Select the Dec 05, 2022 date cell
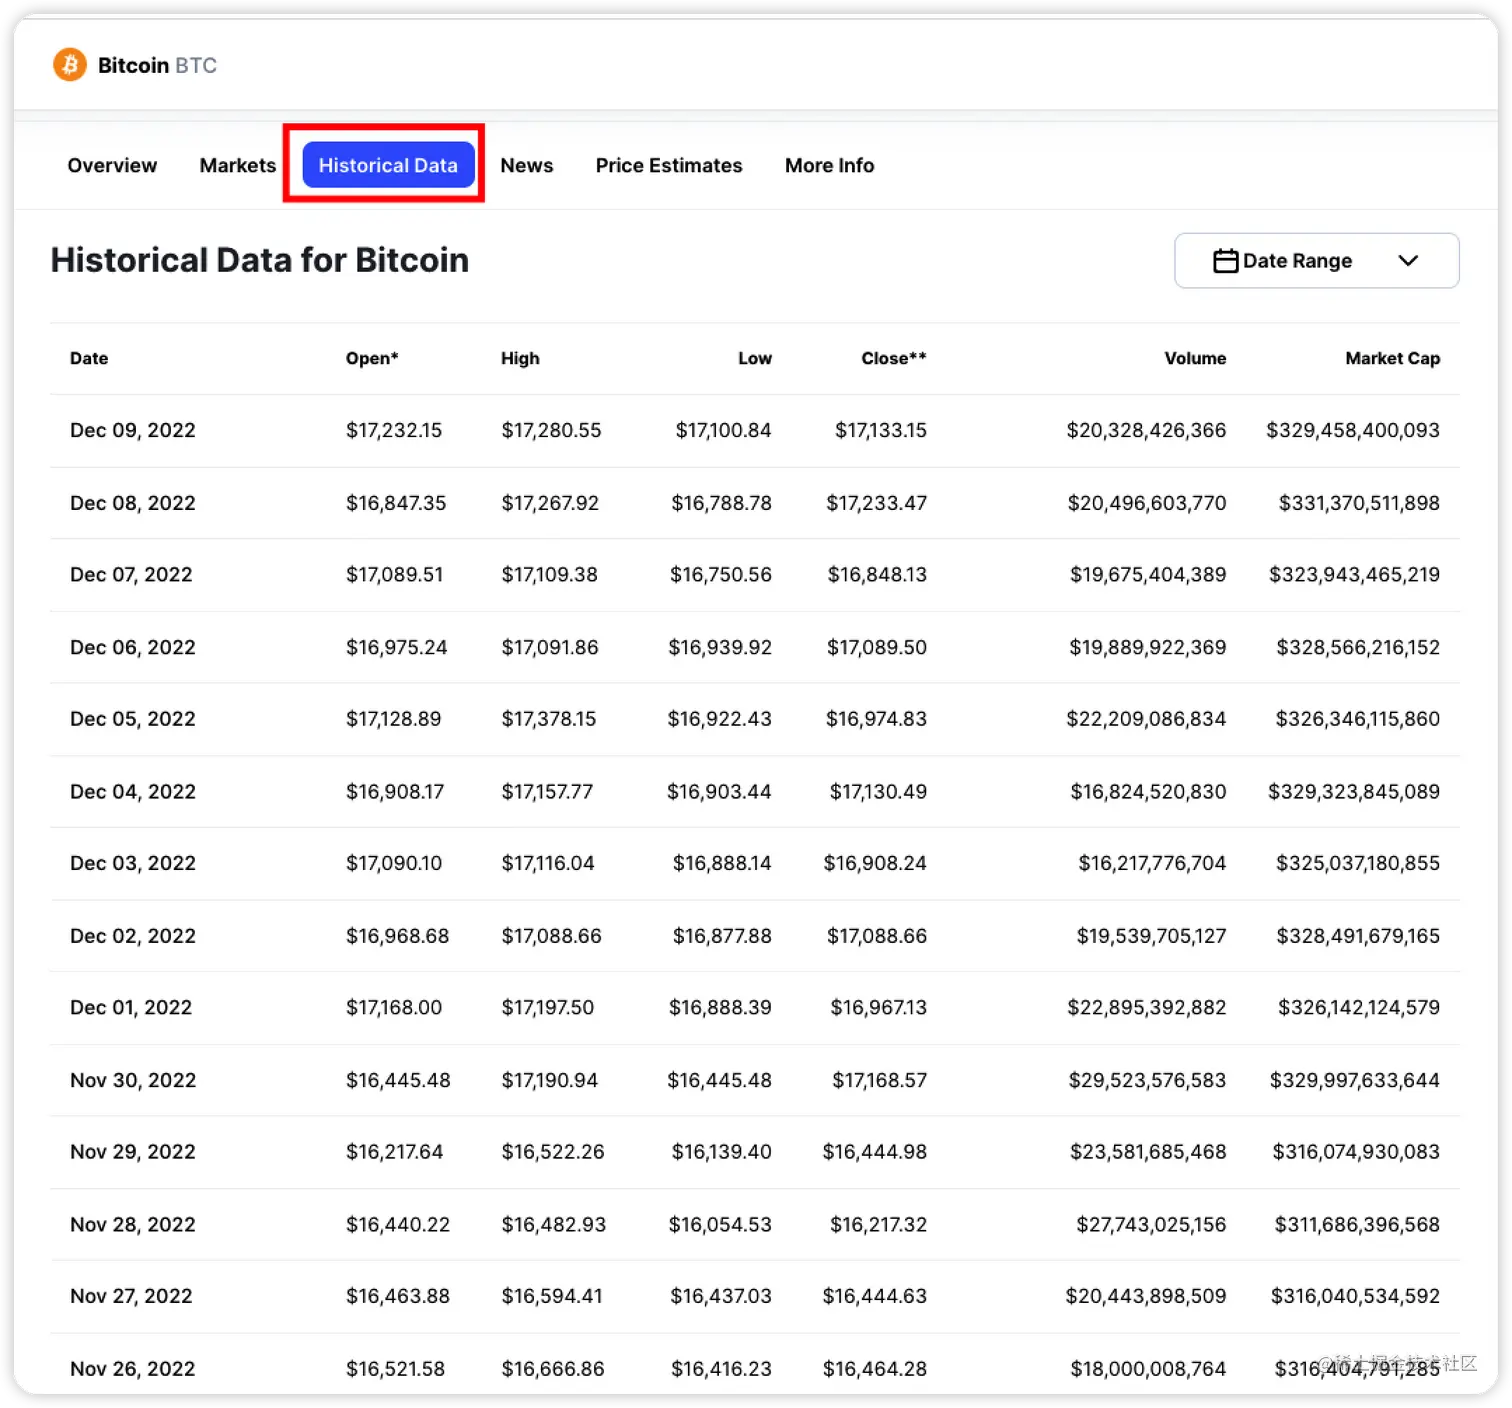The width and height of the screenshot is (1512, 1408). click(x=133, y=719)
